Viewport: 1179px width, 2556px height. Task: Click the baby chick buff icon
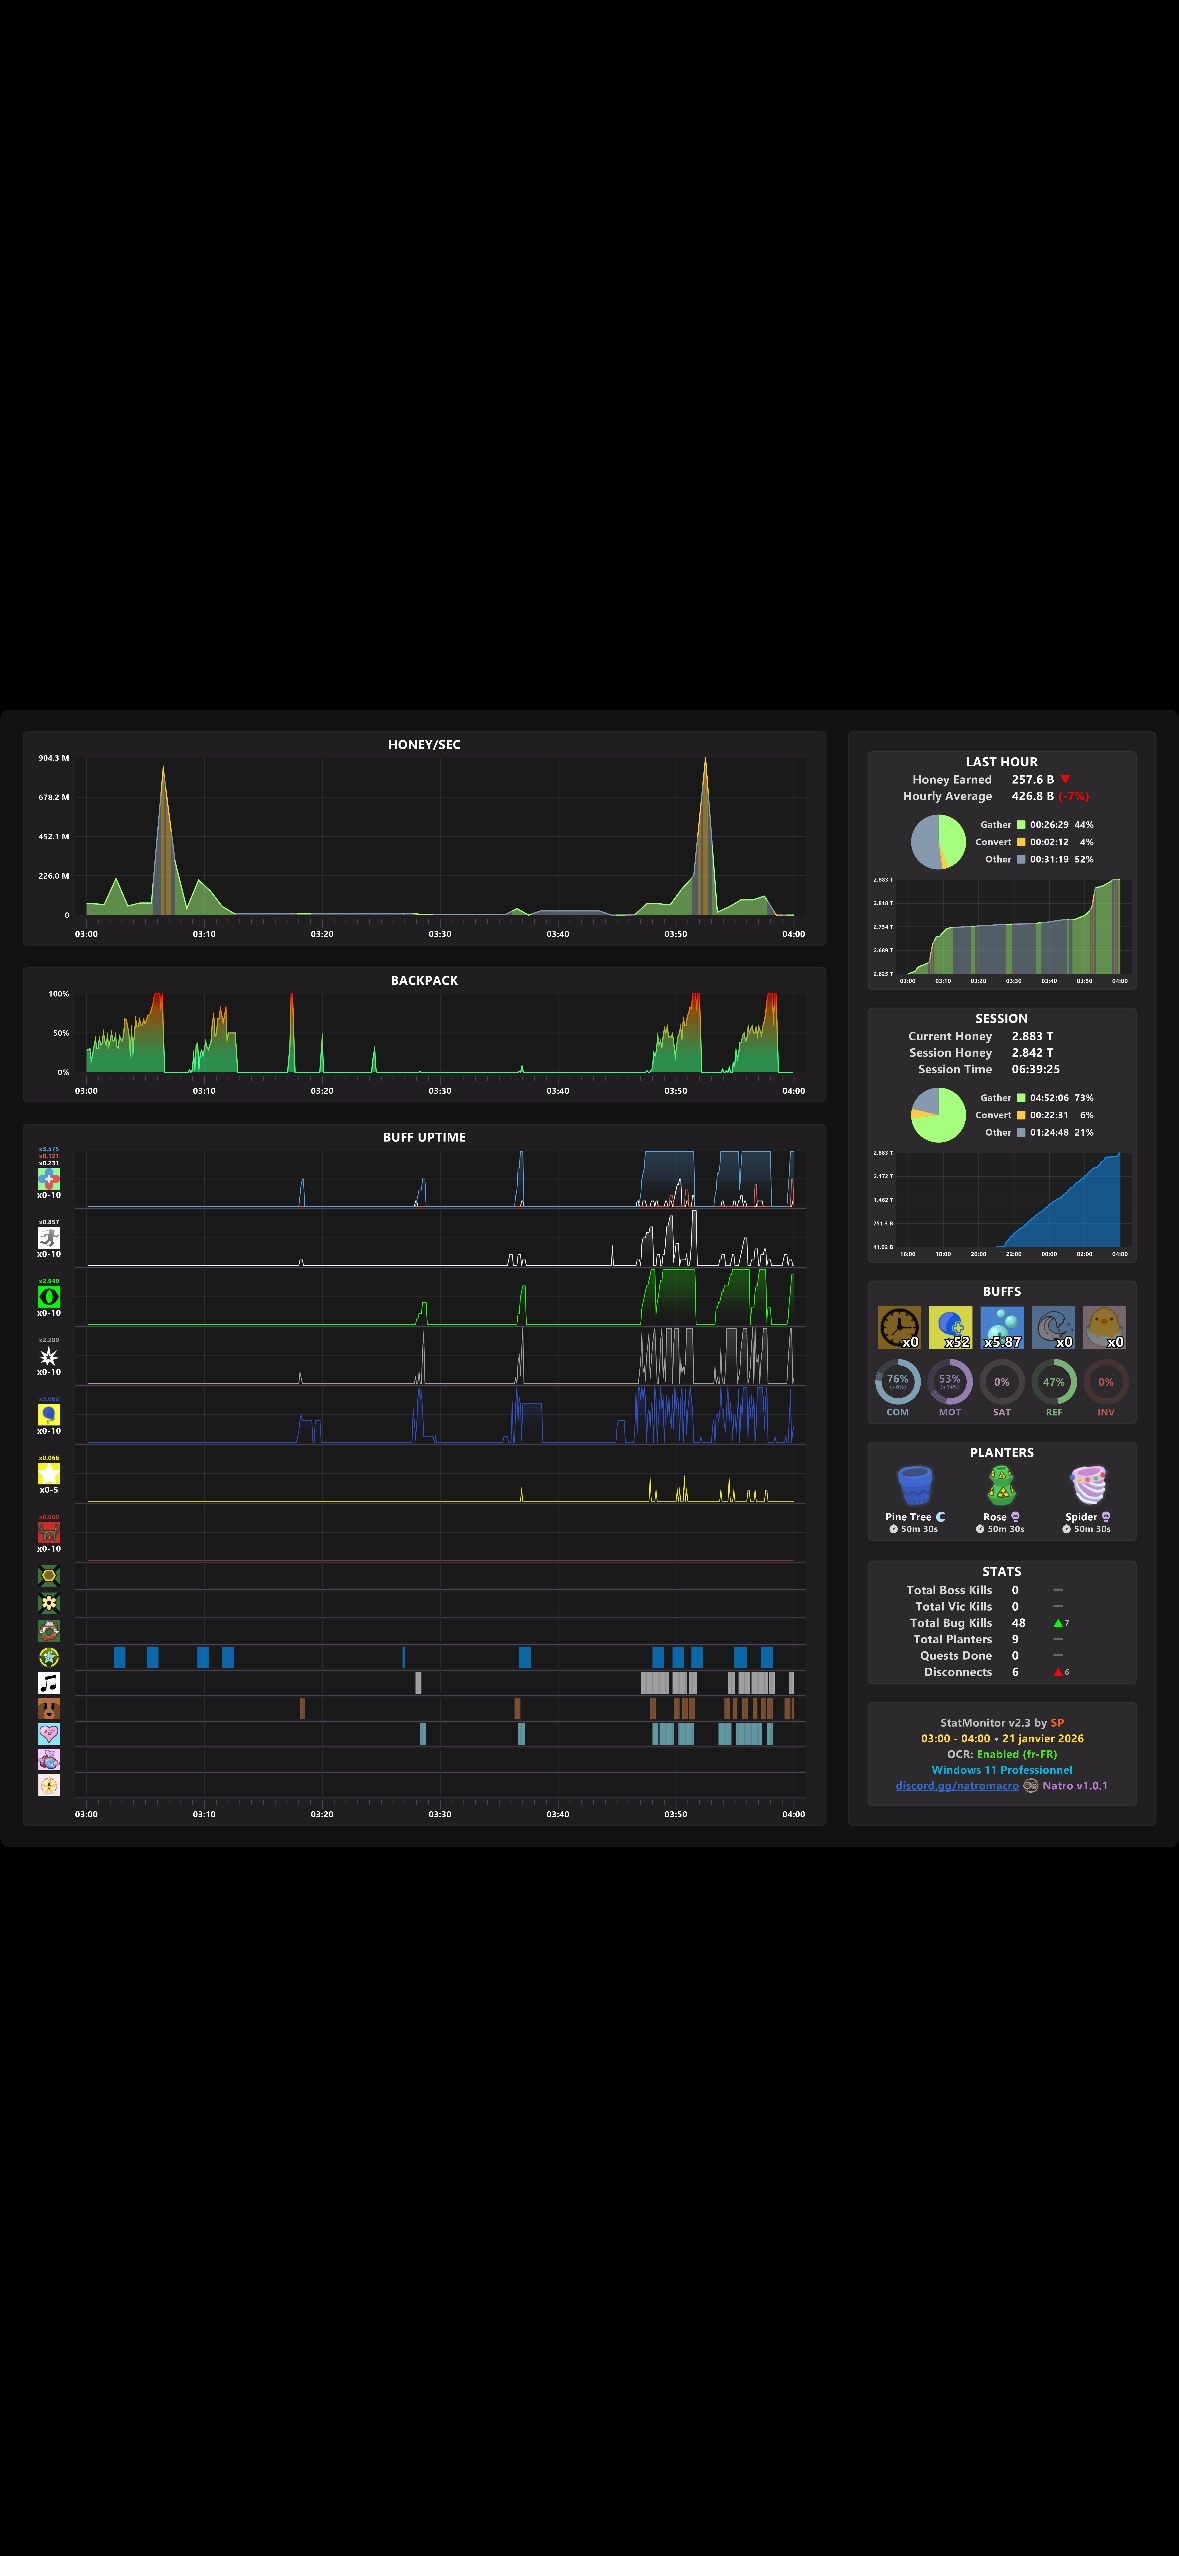pos(1105,1327)
